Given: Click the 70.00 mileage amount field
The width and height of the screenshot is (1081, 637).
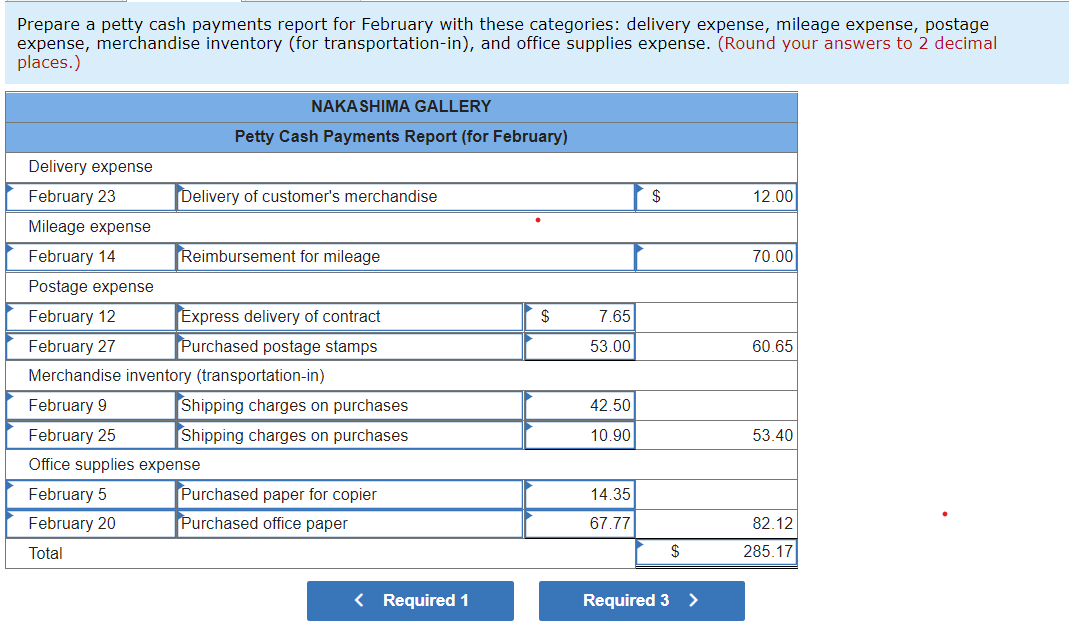Looking at the screenshot, I should [715, 256].
